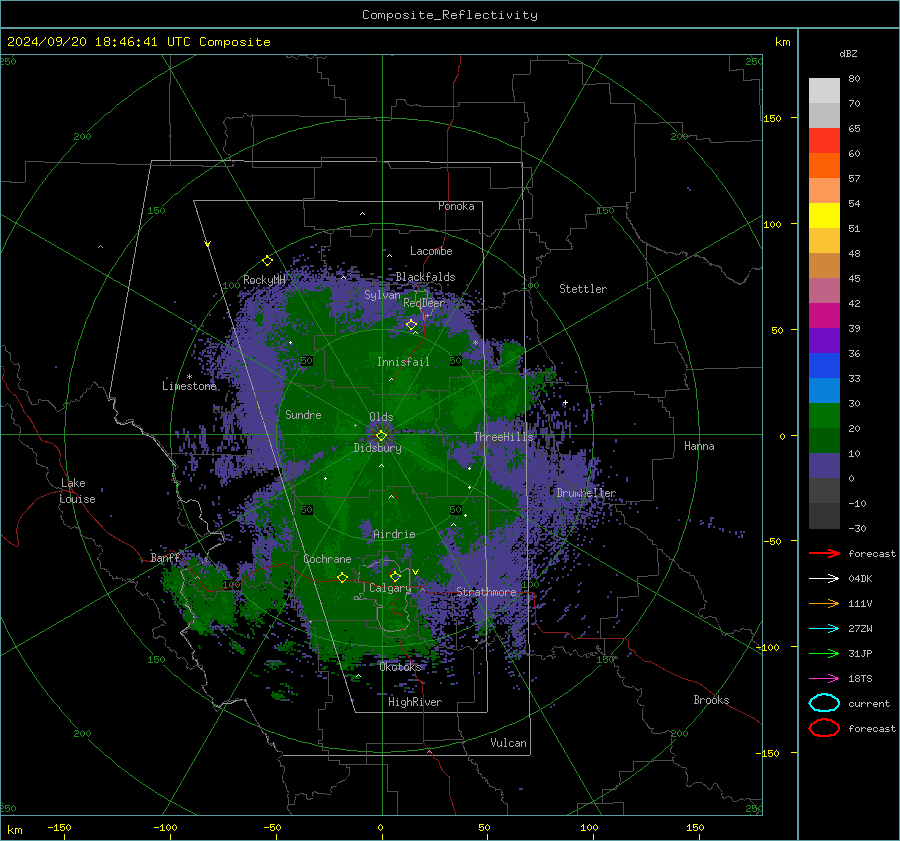The width and height of the screenshot is (900, 841).
Task: Click the ThreeHills city label
Action: [x=503, y=437]
